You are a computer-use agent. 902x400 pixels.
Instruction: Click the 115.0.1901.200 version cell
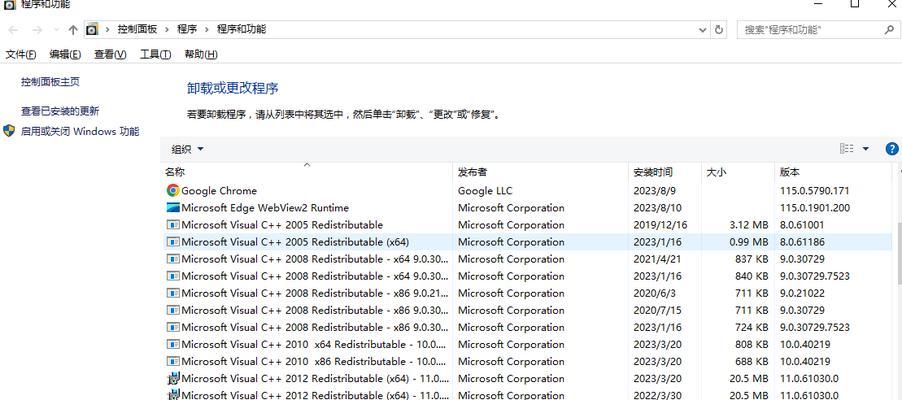coord(814,208)
